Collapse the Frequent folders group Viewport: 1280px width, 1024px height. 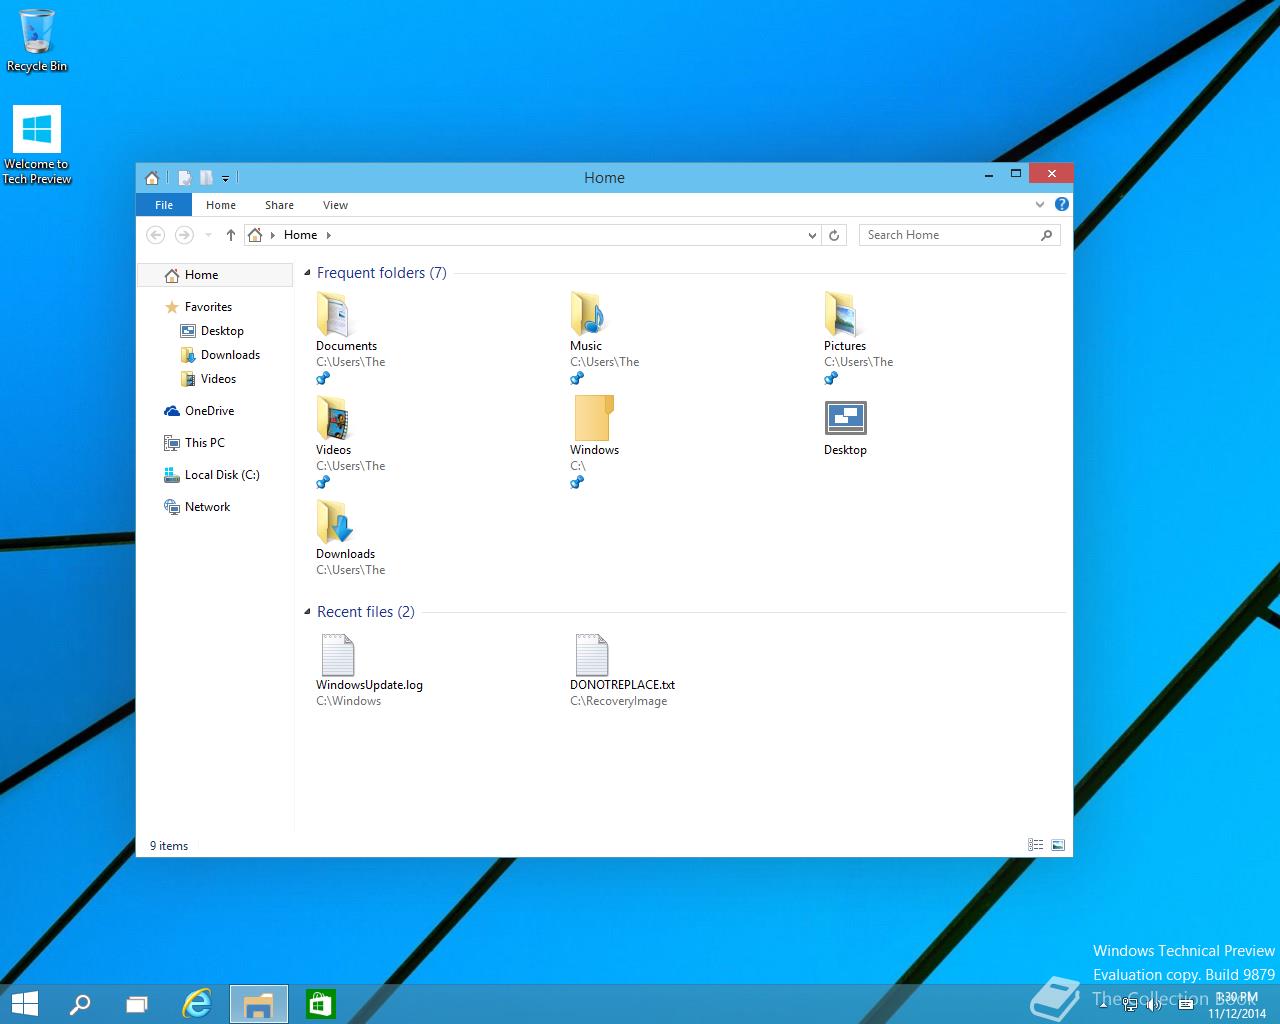(307, 273)
